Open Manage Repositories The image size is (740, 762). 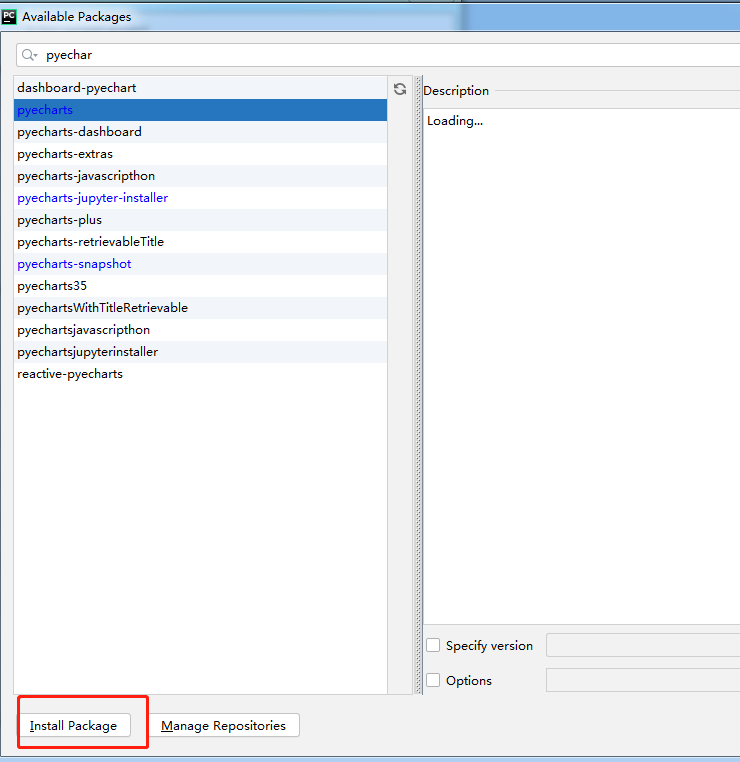(x=224, y=726)
